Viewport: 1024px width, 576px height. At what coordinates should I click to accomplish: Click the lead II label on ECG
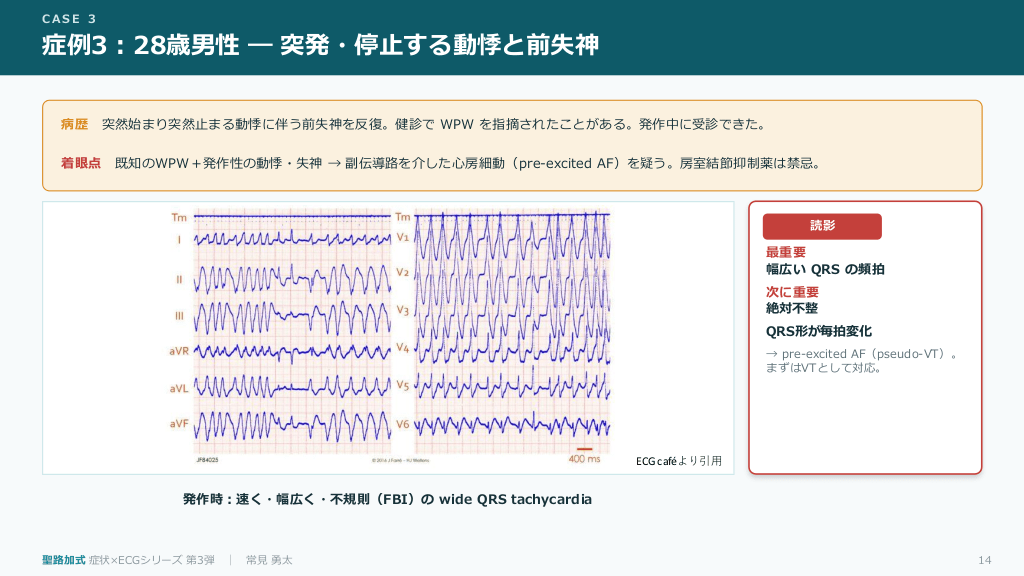179,280
